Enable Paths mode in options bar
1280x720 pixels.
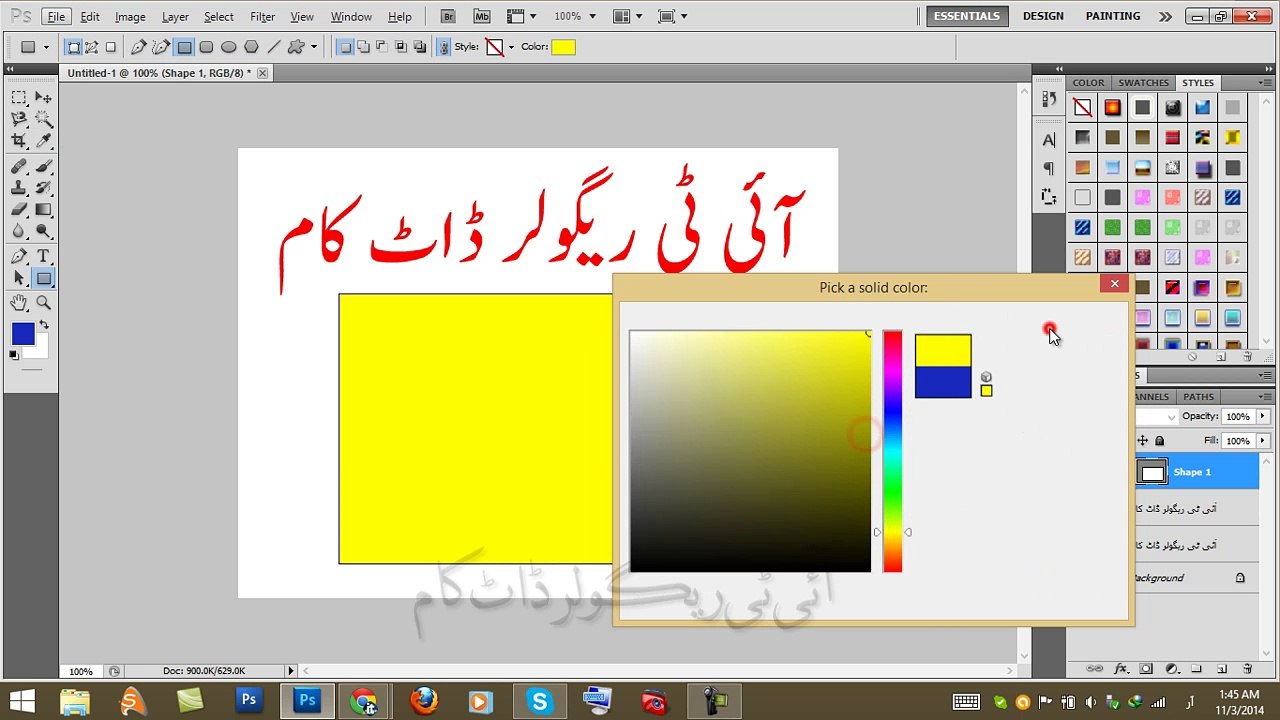coord(92,47)
